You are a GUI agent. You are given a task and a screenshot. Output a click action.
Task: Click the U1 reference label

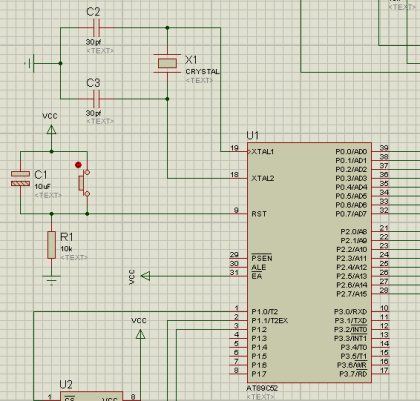pos(252,135)
